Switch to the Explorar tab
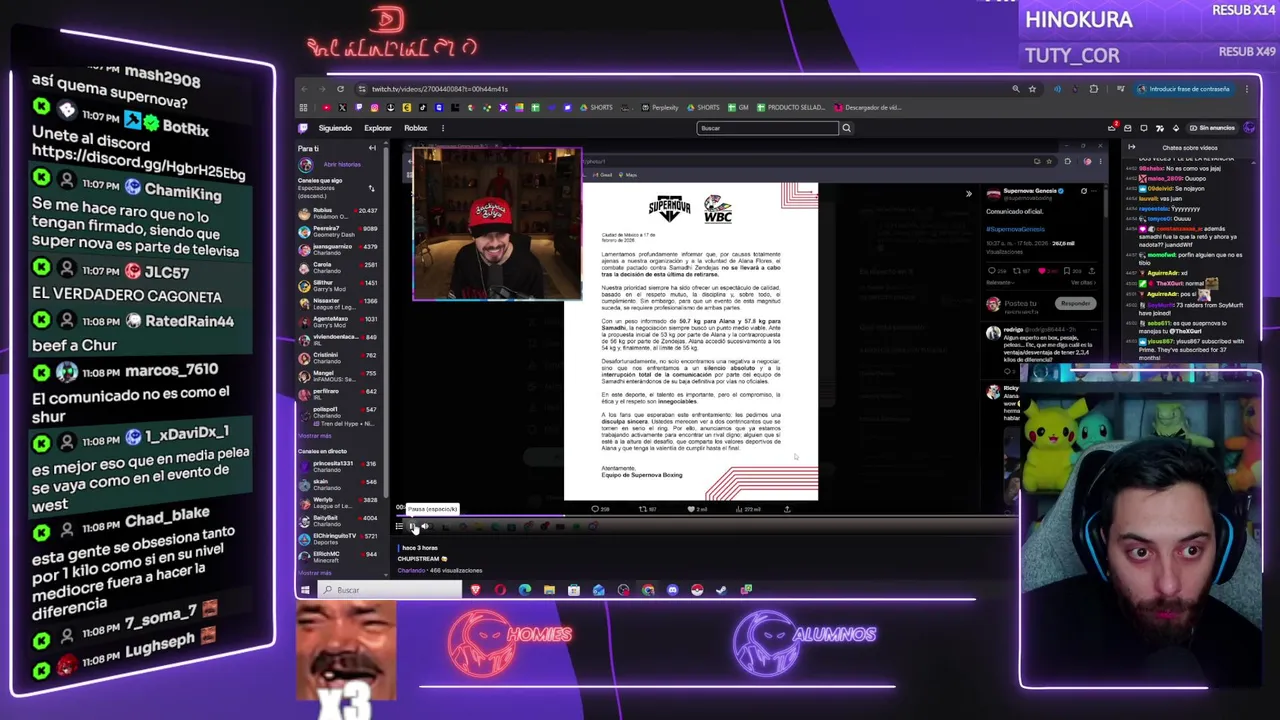The height and width of the screenshot is (720, 1280). point(378,128)
